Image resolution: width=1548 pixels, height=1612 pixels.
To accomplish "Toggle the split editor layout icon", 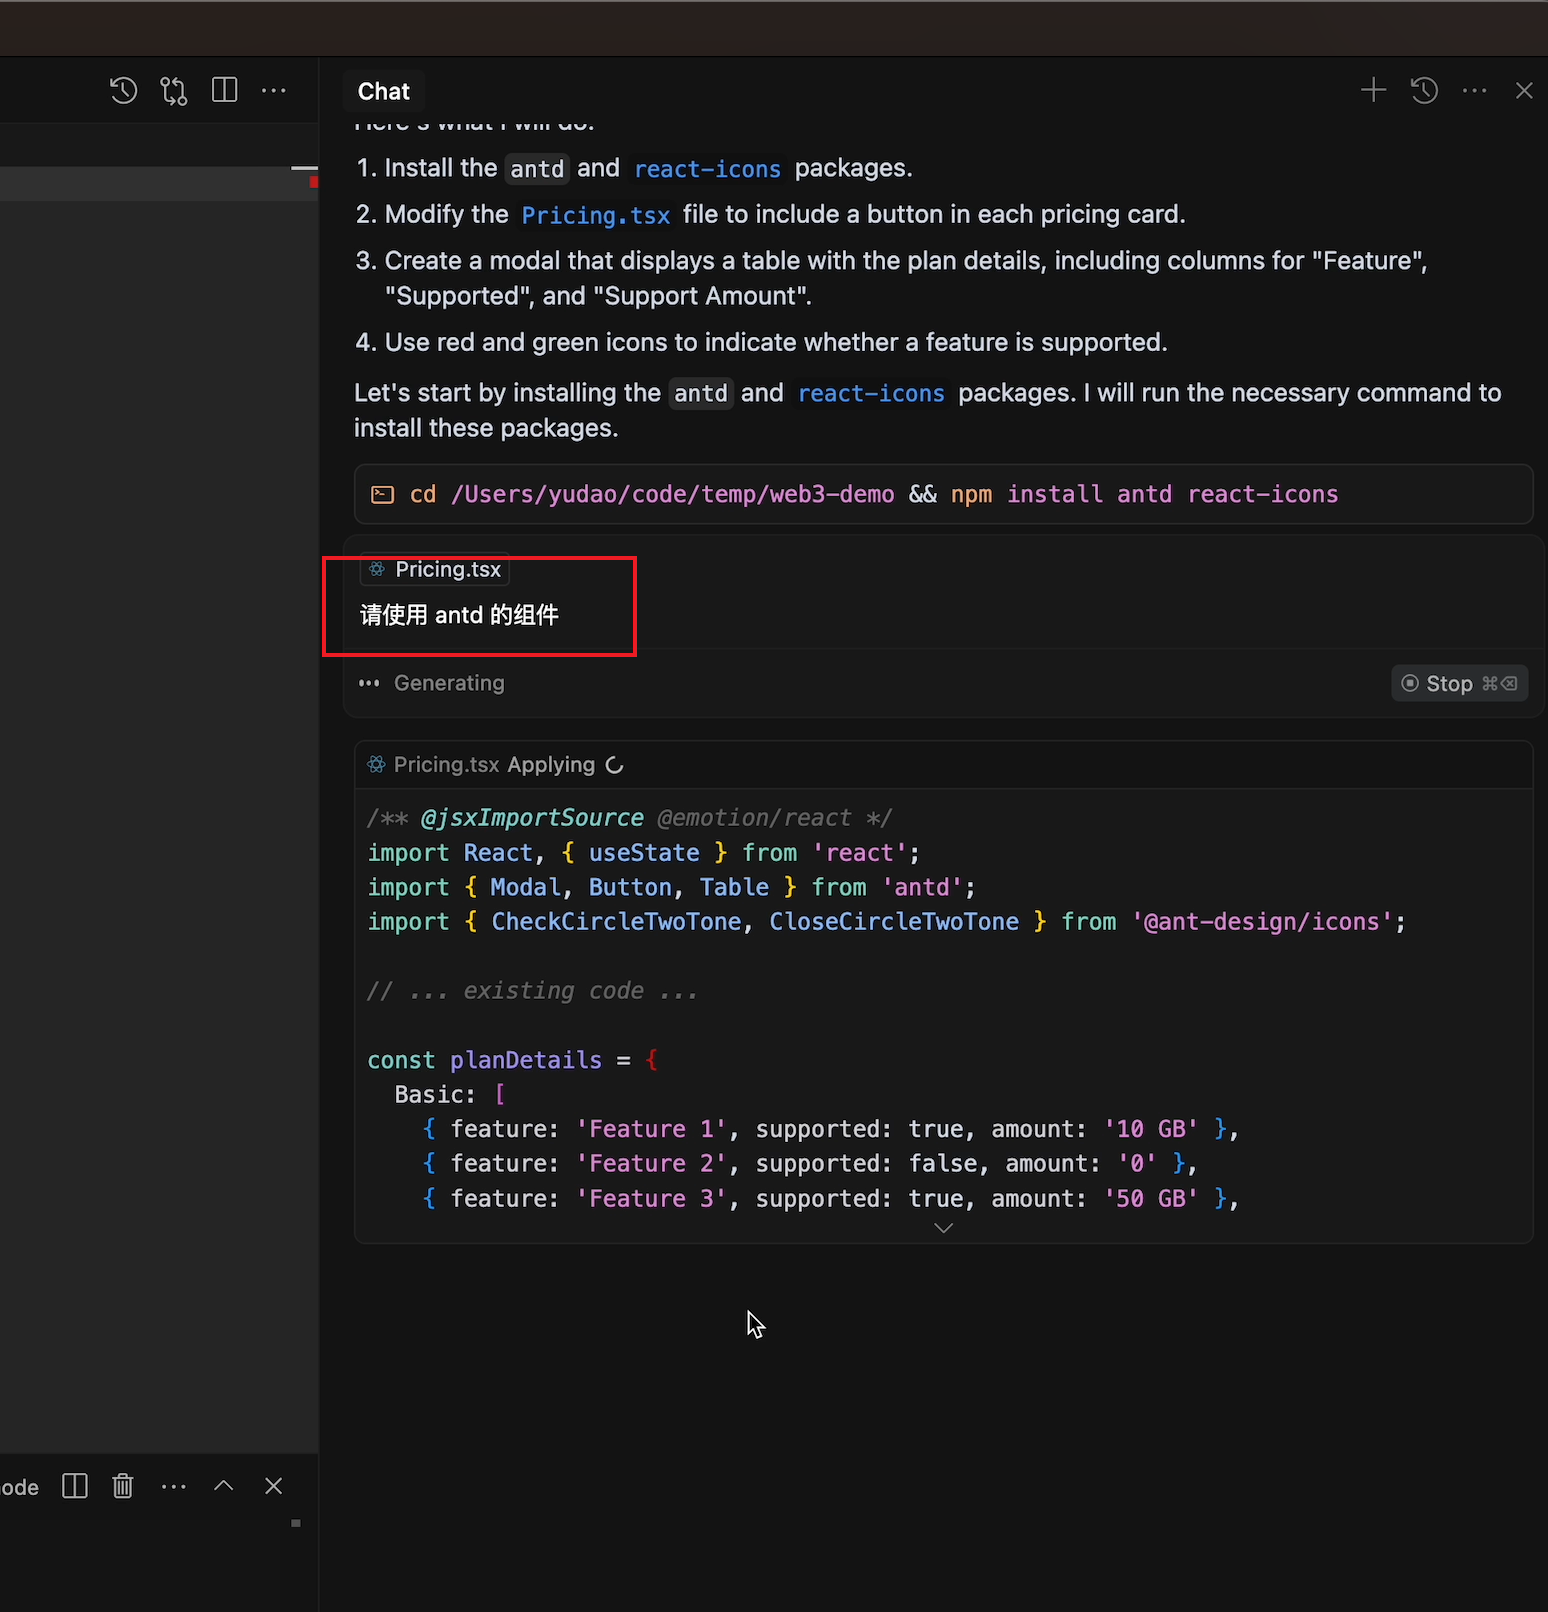I will point(225,91).
